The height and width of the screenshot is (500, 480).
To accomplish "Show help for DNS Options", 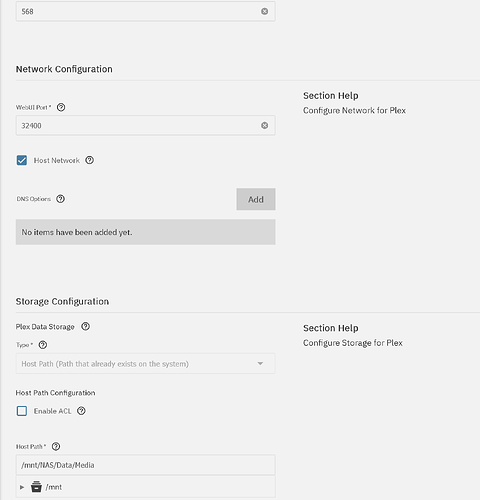I will point(60,199).
